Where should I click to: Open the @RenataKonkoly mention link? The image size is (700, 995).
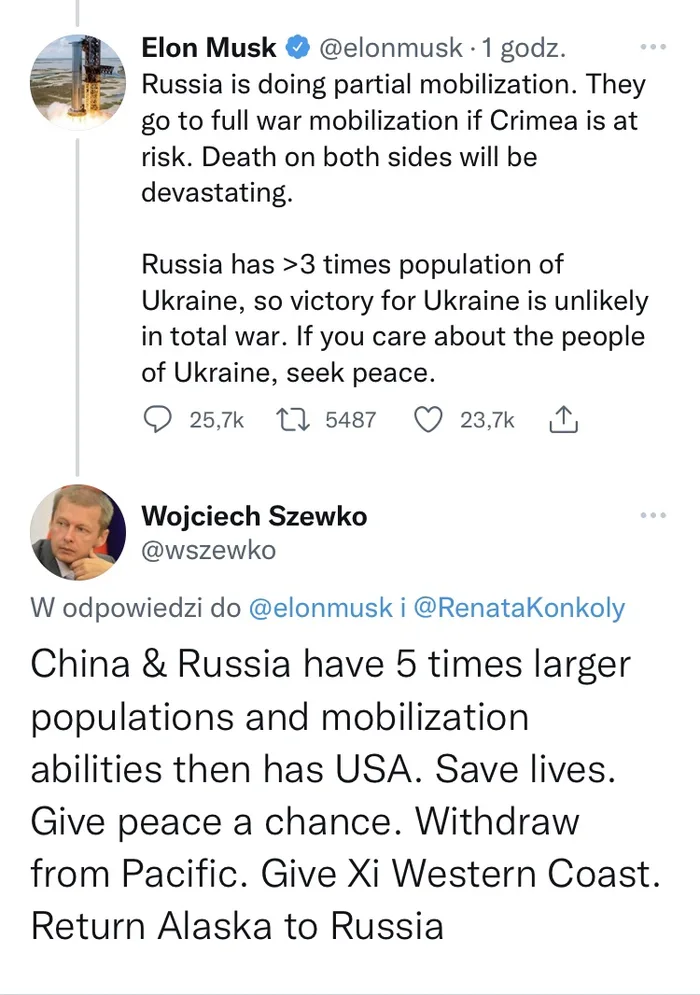(x=519, y=608)
